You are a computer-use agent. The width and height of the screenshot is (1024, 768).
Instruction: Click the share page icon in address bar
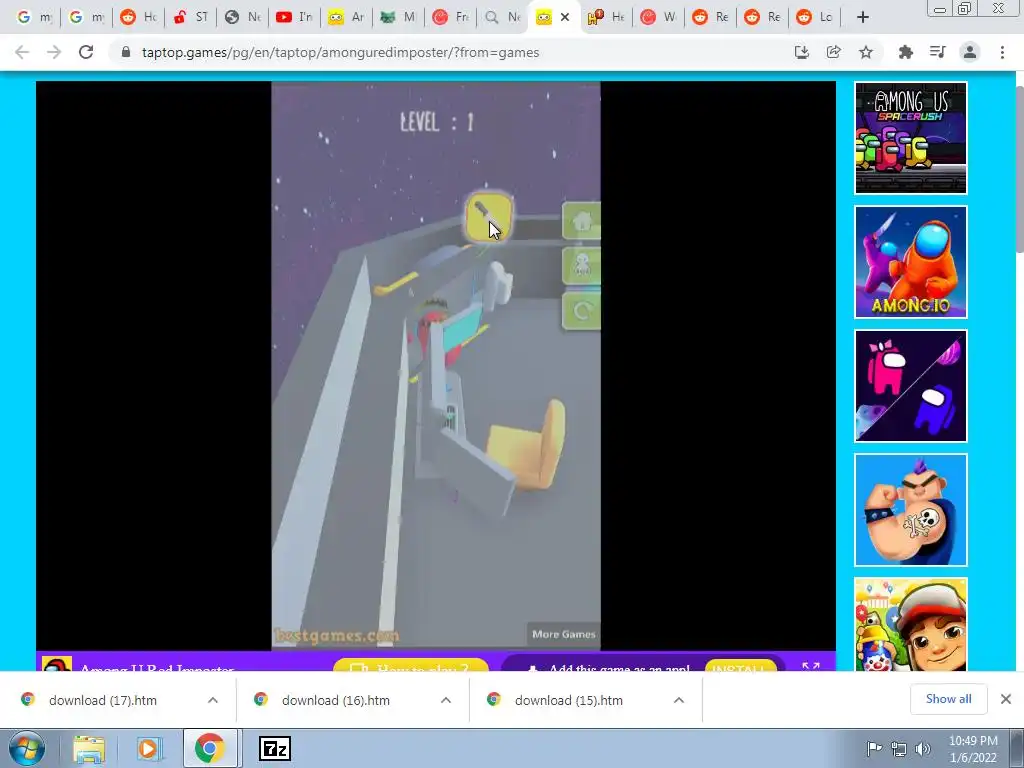point(833,52)
